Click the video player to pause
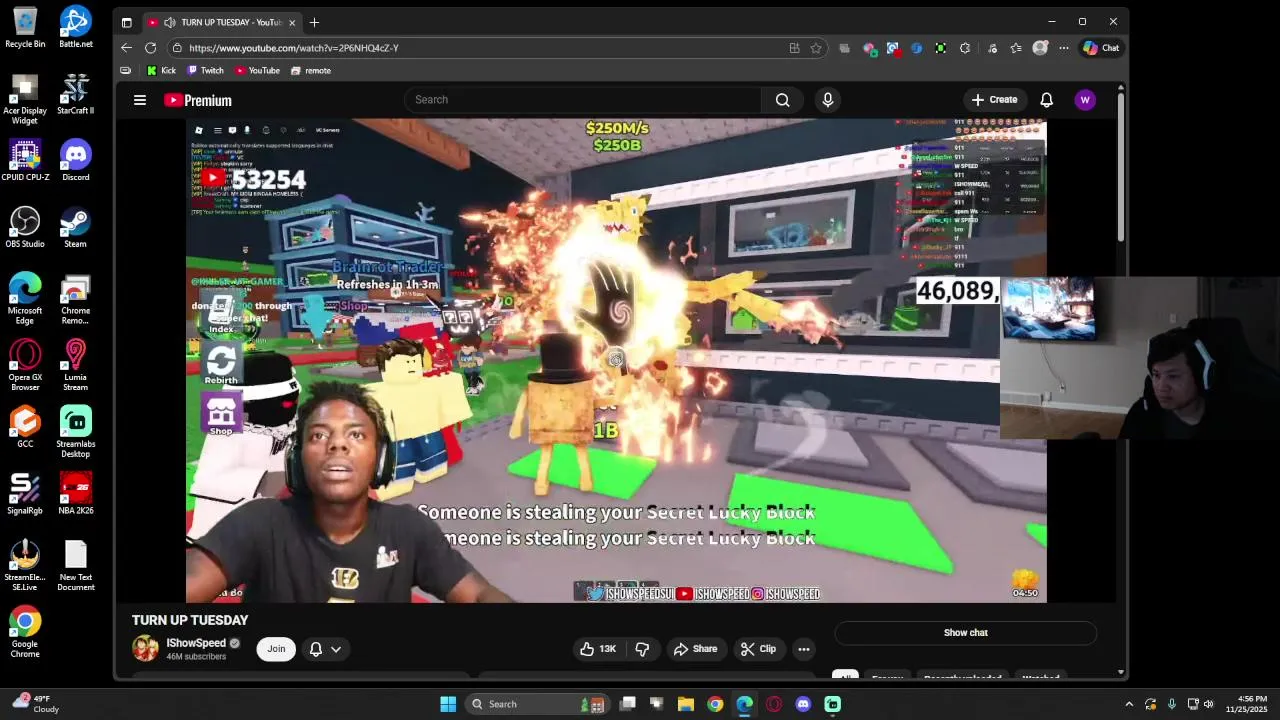The height and width of the screenshot is (720, 1280). click(x=616, y=360)
